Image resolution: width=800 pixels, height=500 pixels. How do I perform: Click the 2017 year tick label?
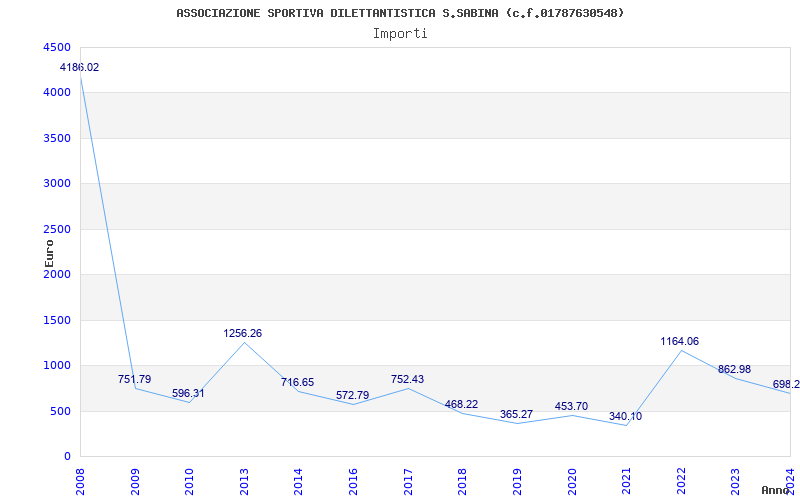coord(408,482)
